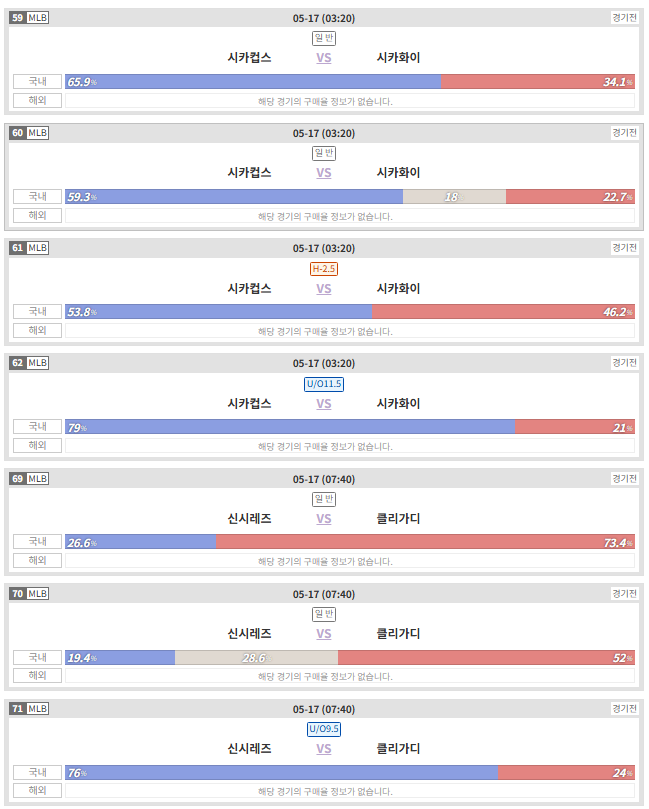Click the 73.4% red bar in game 69
Screen dimensions: 649x809
click(x=425, y=542)
